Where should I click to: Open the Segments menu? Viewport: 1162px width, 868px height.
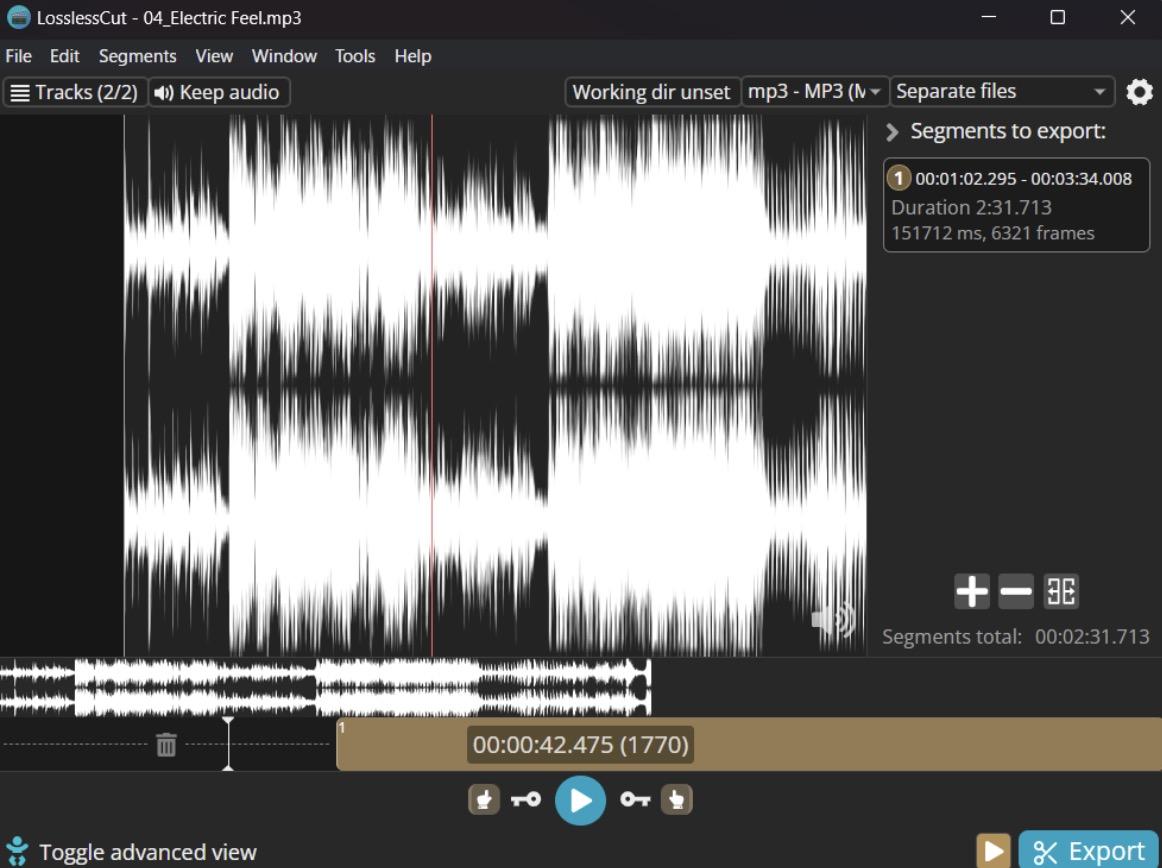click(137, 56)
